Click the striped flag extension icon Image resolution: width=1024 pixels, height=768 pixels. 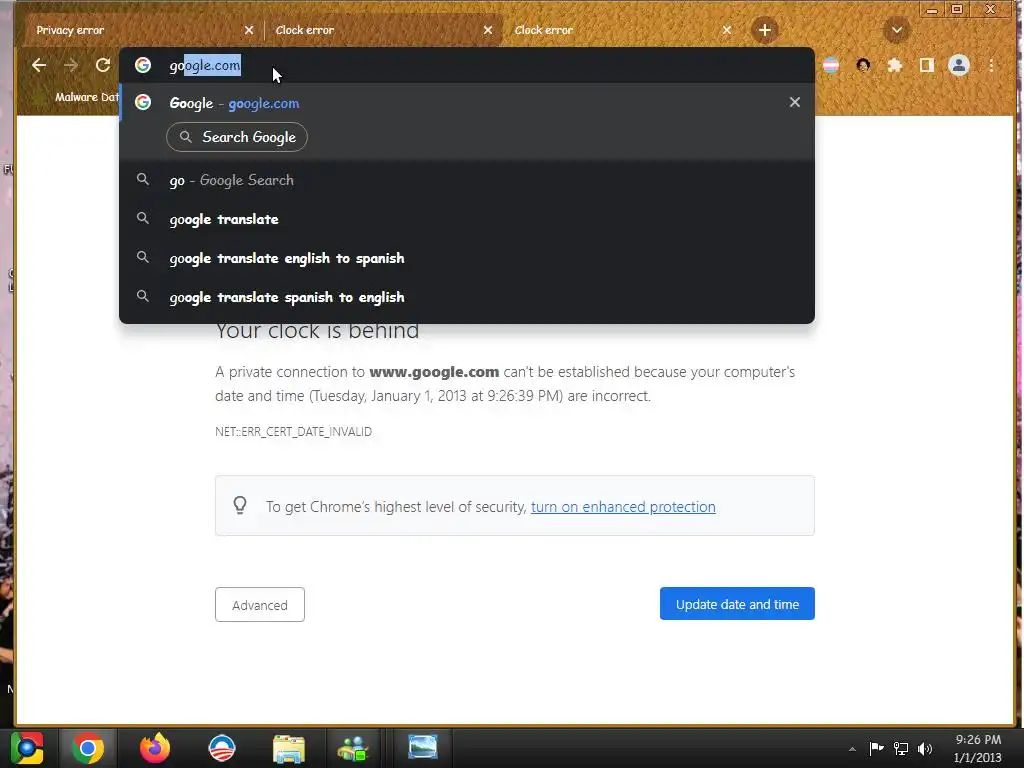831,65
